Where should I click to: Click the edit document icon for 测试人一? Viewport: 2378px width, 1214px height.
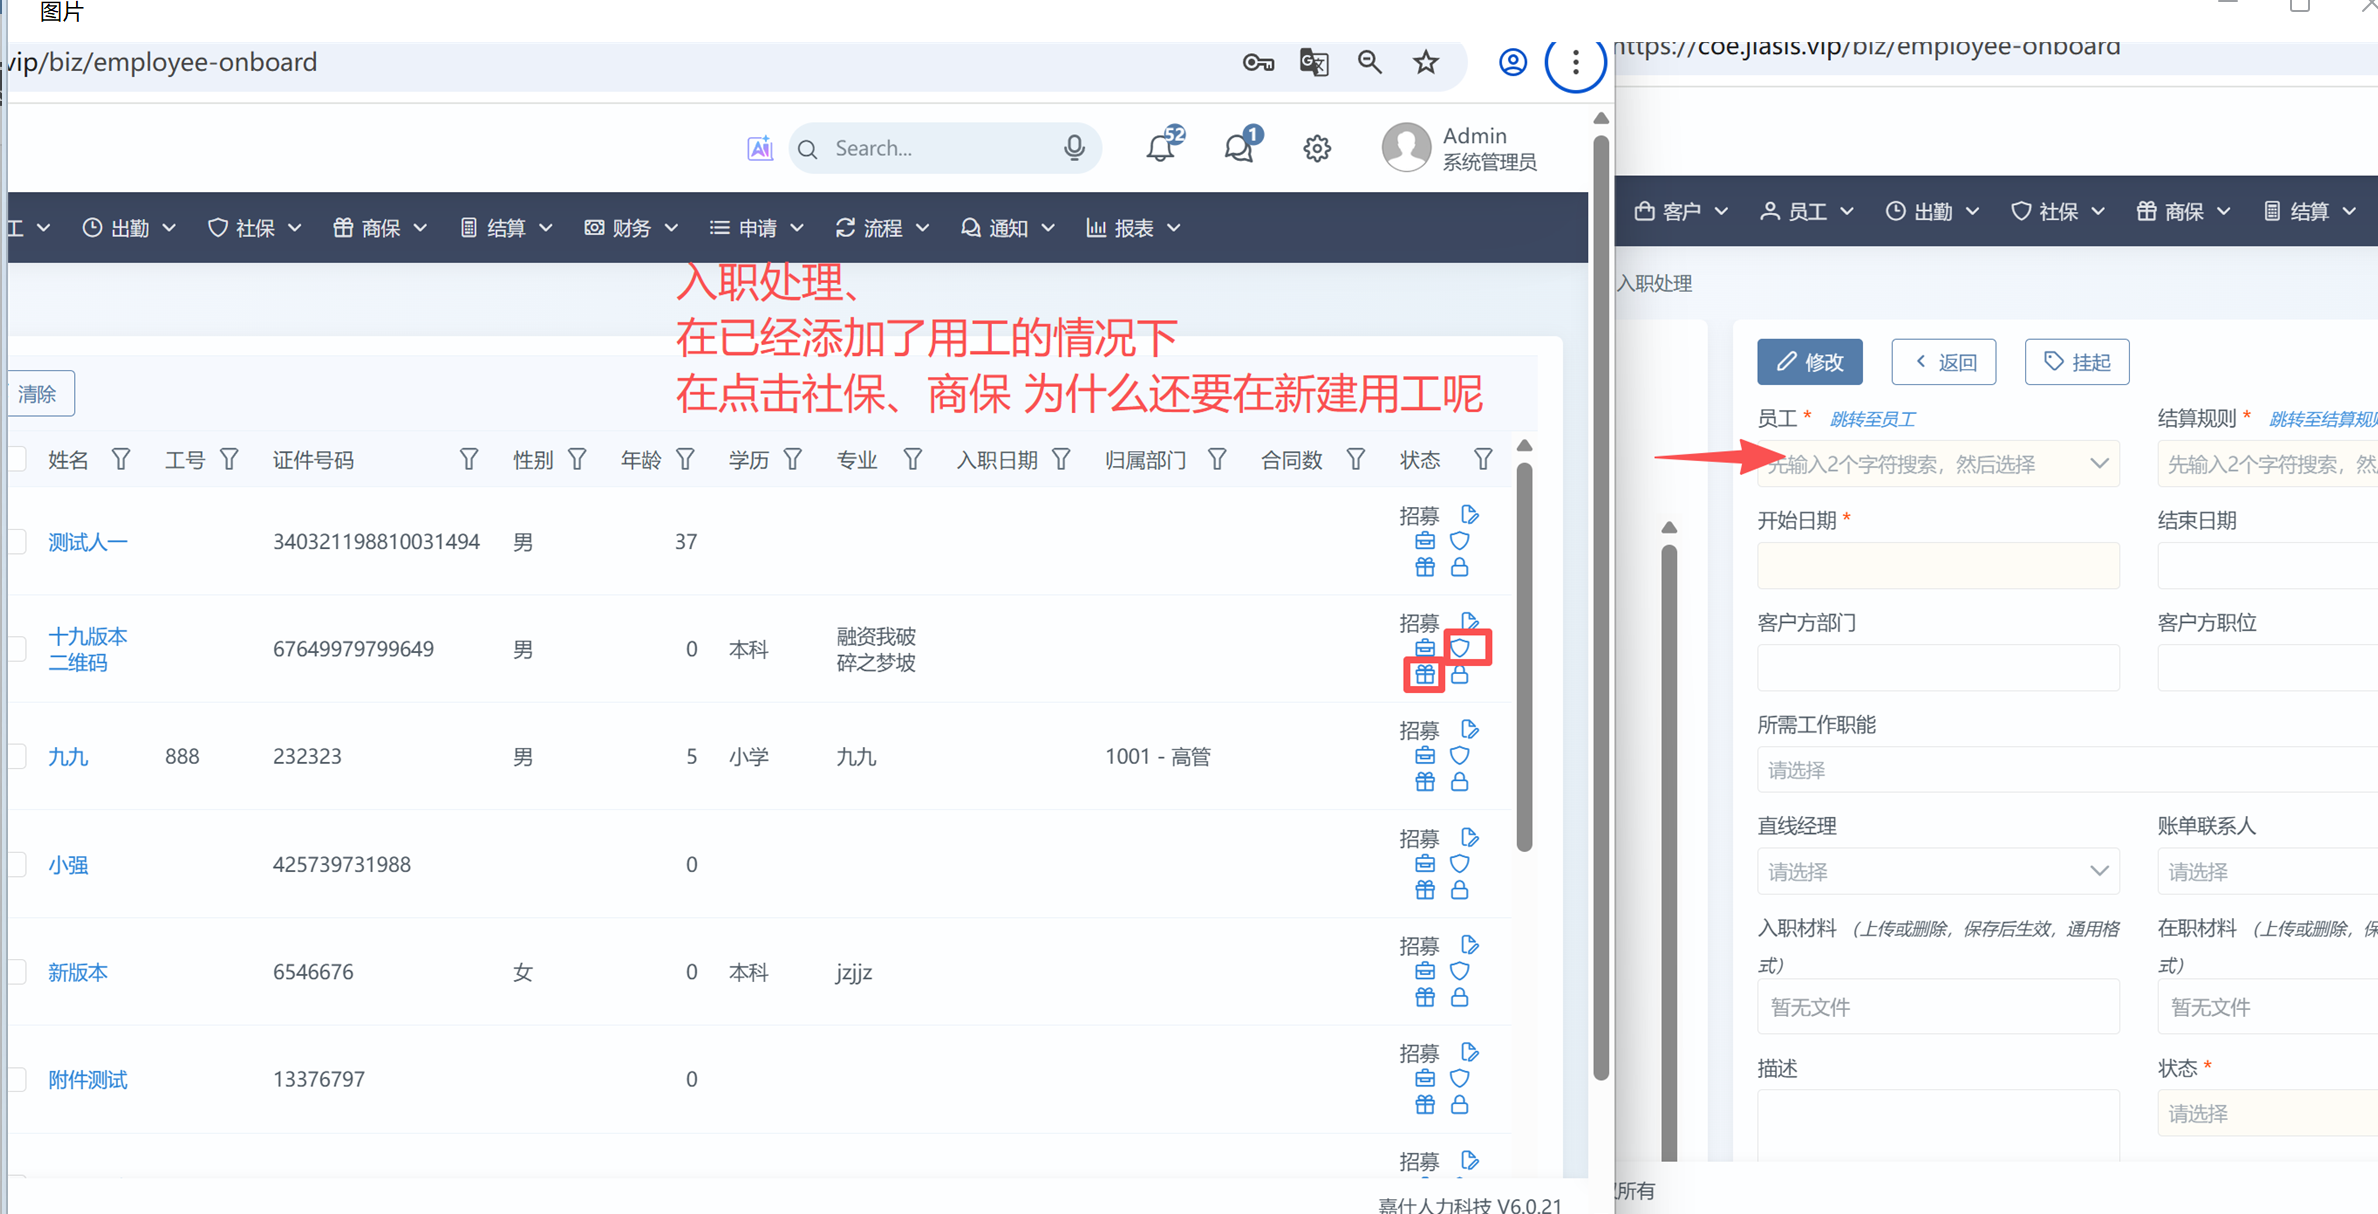[x=1469, y=515]
